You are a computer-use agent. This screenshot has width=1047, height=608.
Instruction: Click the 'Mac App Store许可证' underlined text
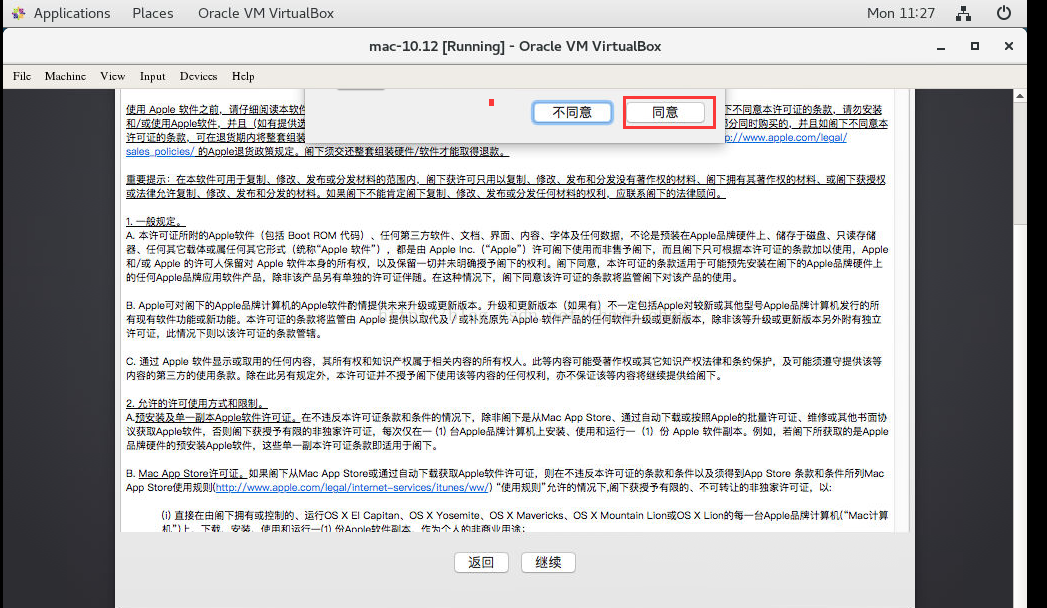[x=190, y=474]
